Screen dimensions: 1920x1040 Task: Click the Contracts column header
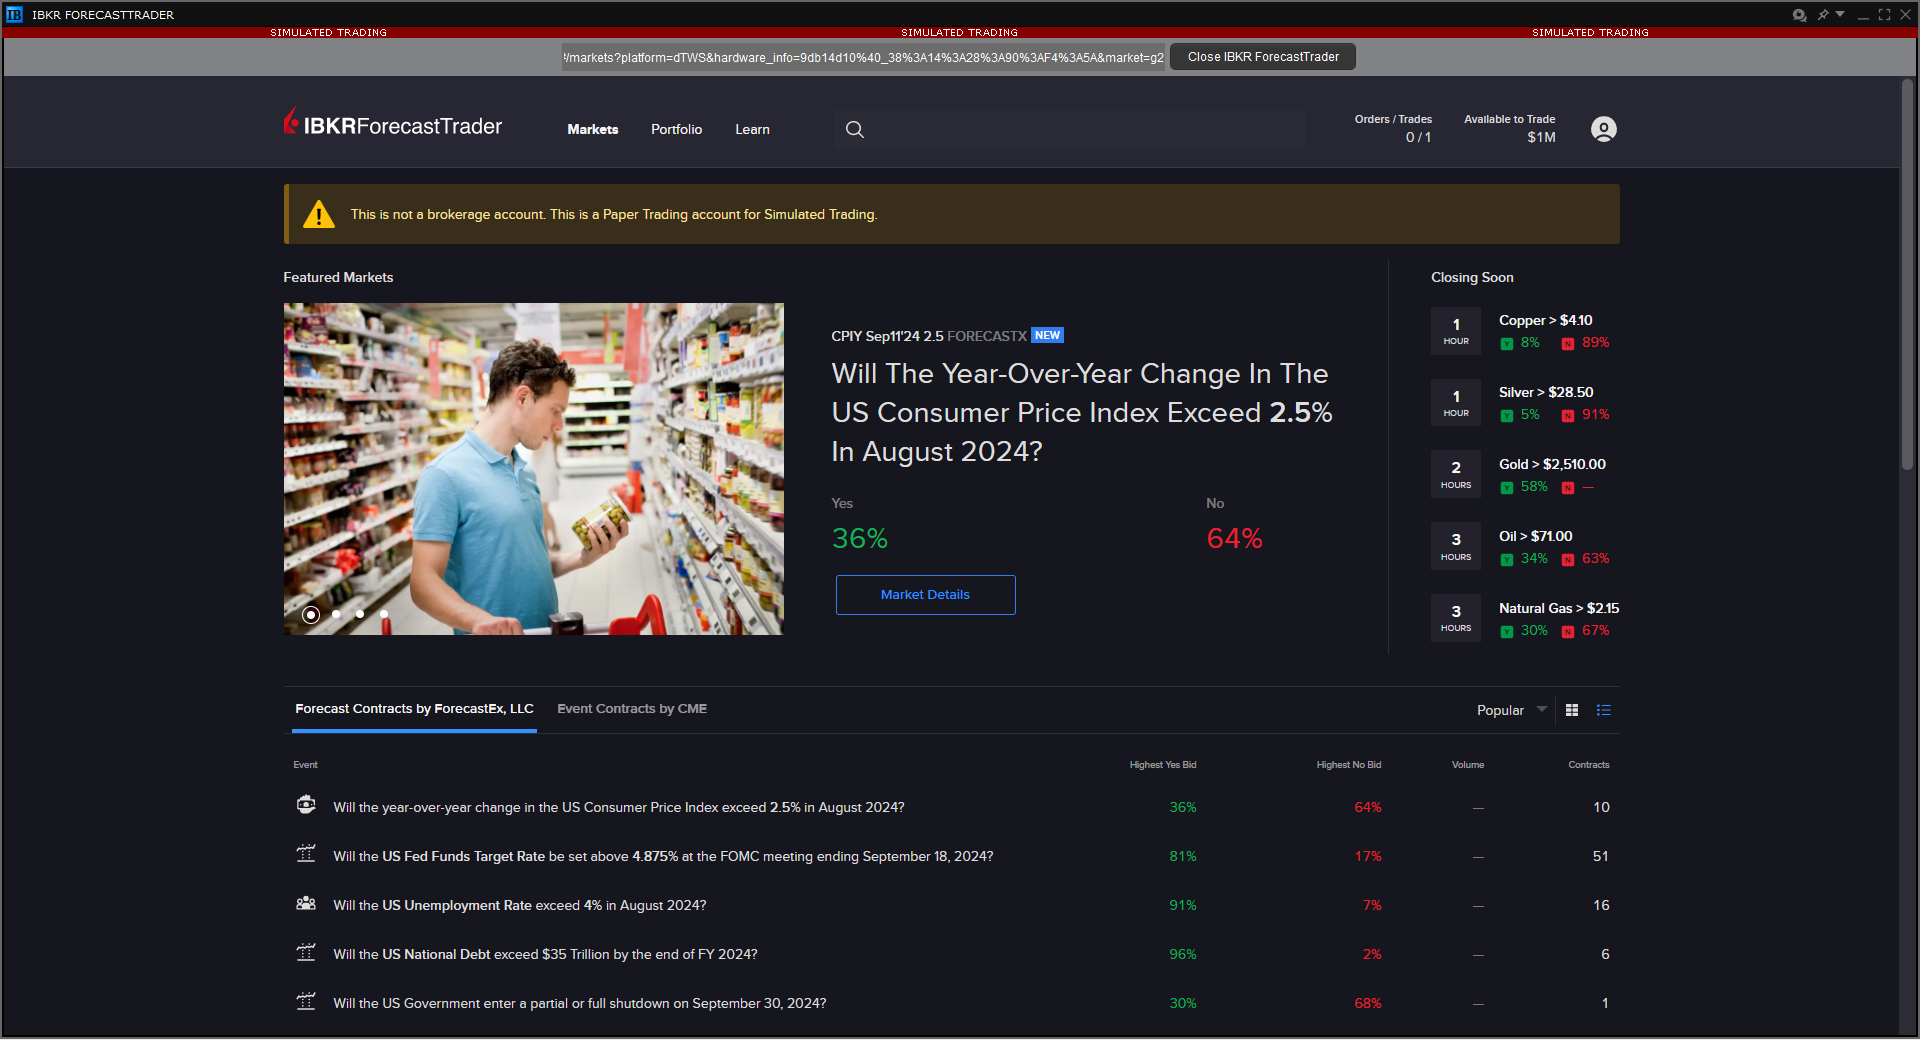coord(1588,765)
